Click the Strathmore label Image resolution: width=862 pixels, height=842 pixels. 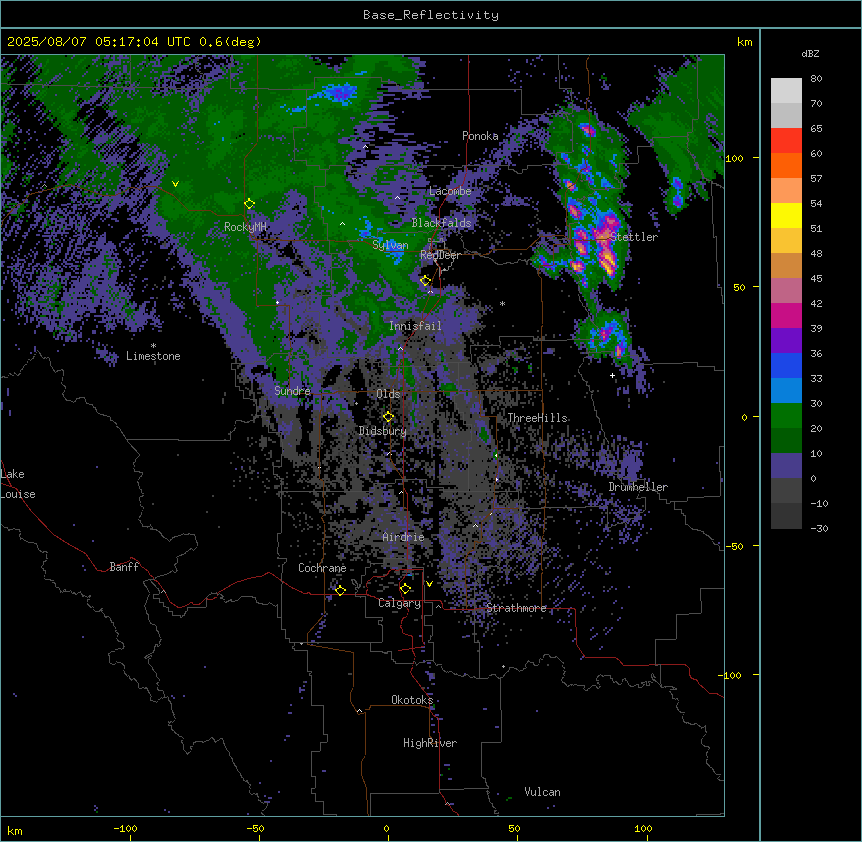click(516, 608)
